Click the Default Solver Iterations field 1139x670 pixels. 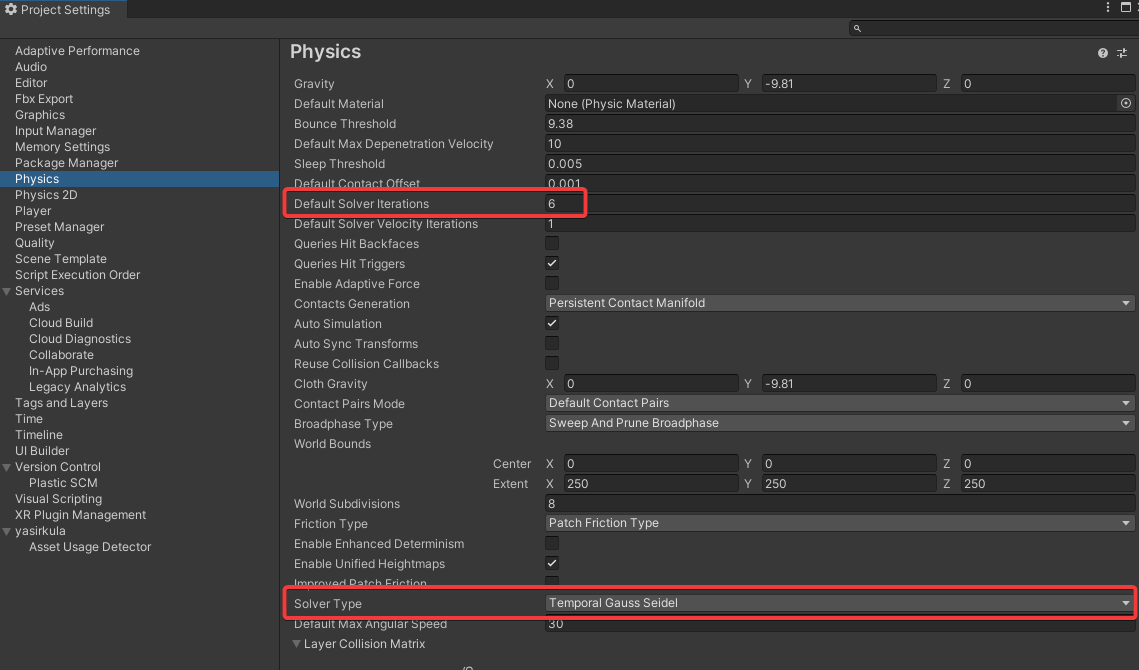coord(840,204)
